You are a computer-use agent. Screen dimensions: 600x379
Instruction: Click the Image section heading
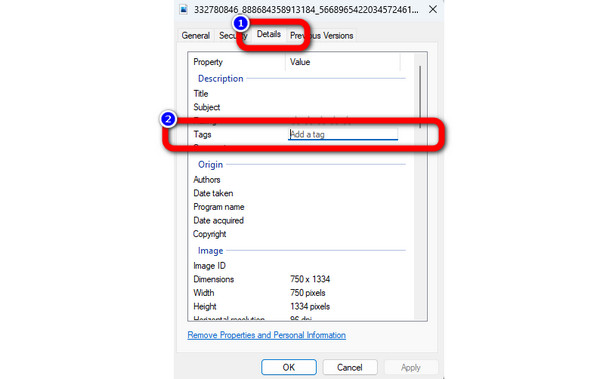[210, 251]
